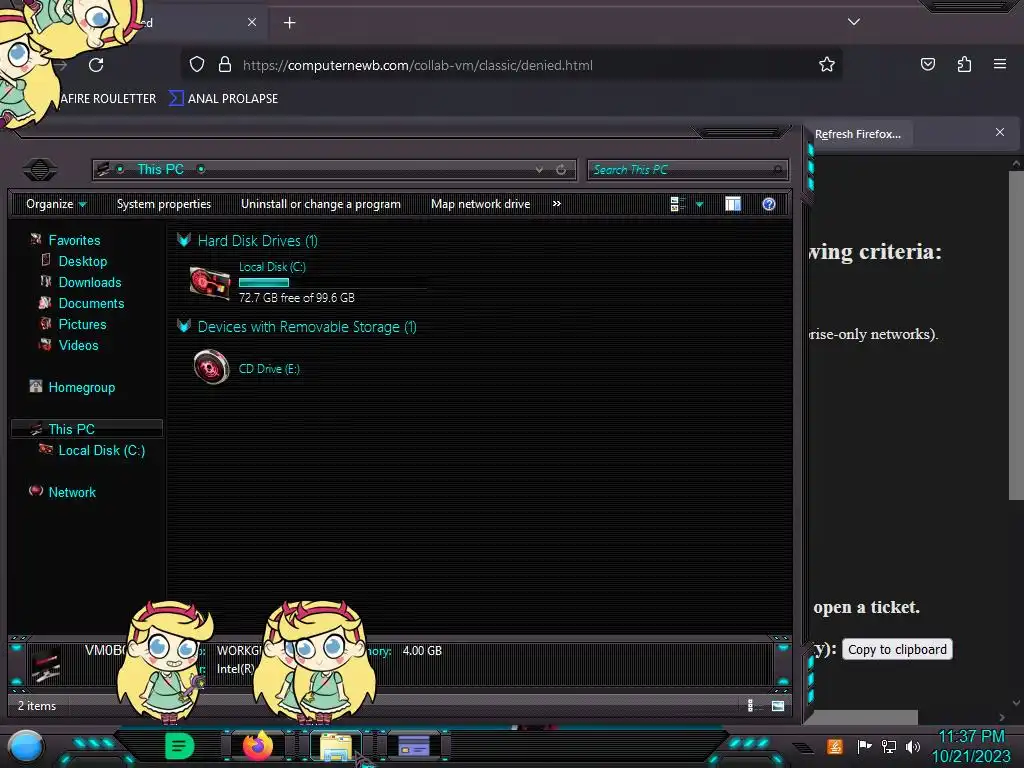Select CD Drive (E:) icon
Image resolution: width=1024 pixels, height=768 pixels.
(211, 367)
